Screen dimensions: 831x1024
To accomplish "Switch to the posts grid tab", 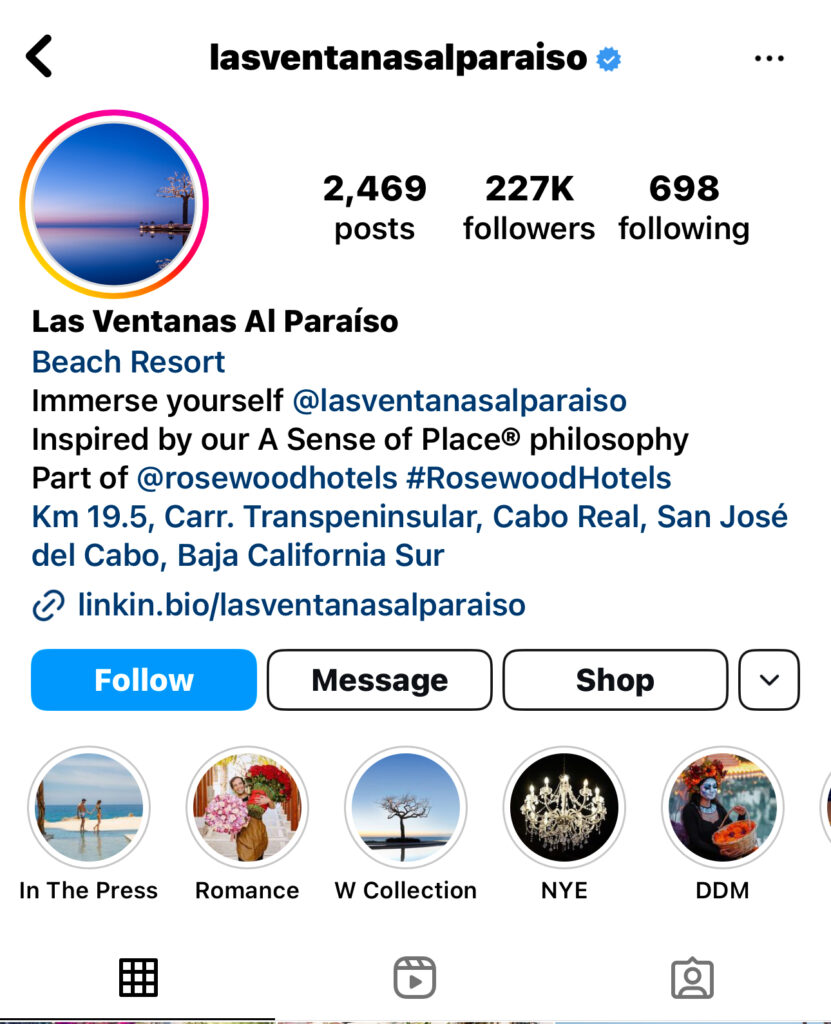I will click(138, 978).
